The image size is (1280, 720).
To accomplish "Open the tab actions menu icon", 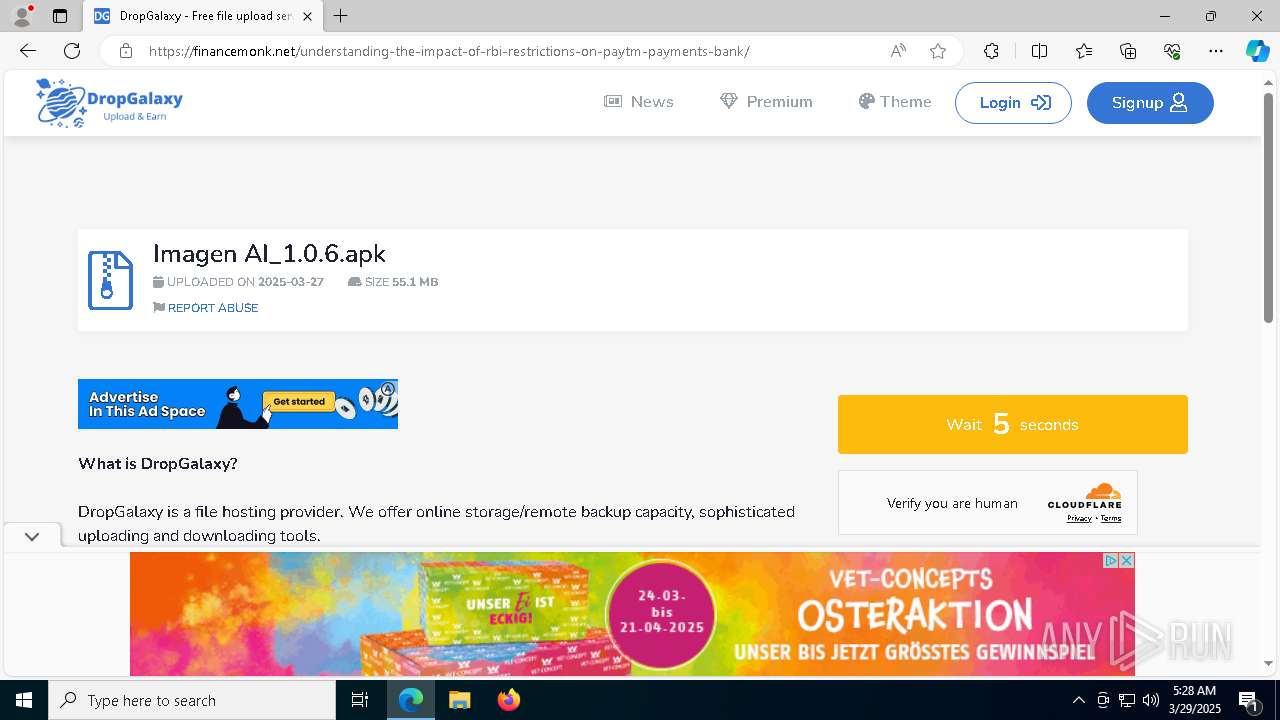I will coord(60,16).
